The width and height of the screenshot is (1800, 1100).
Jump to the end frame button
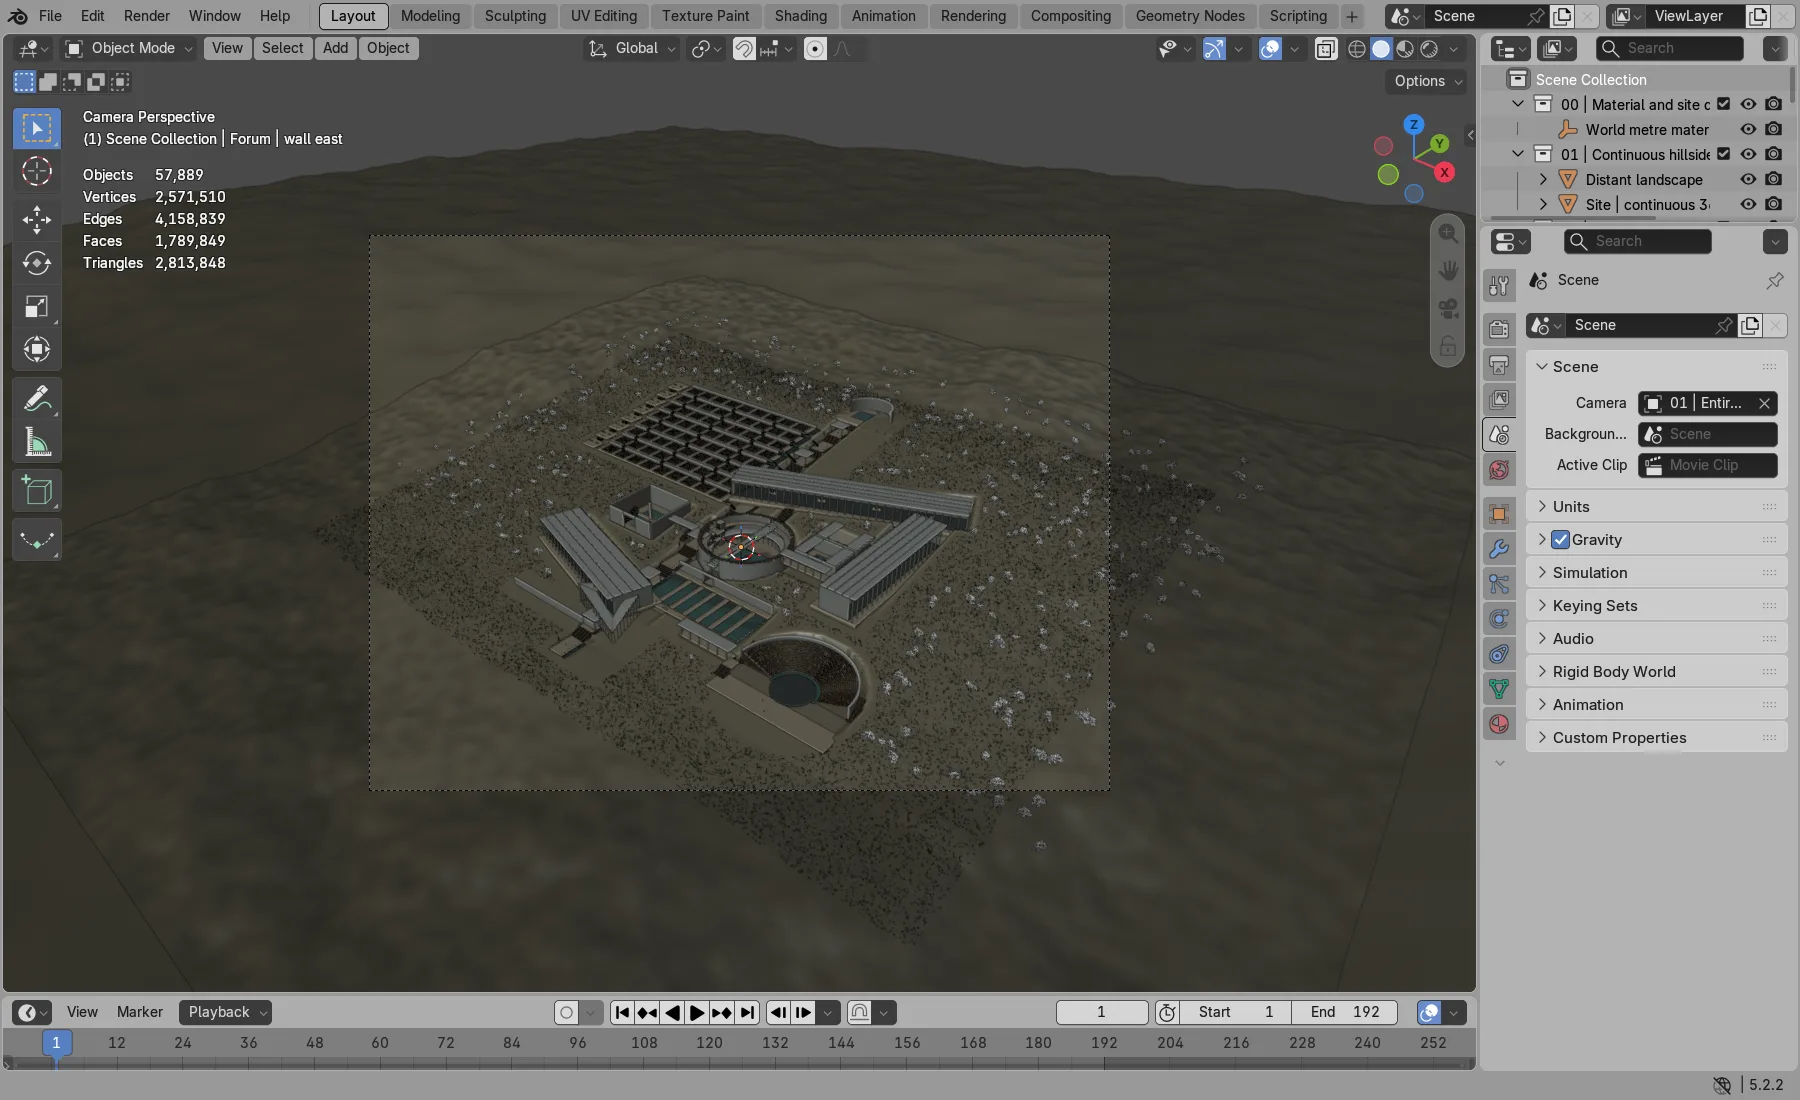coord(748,1012)
